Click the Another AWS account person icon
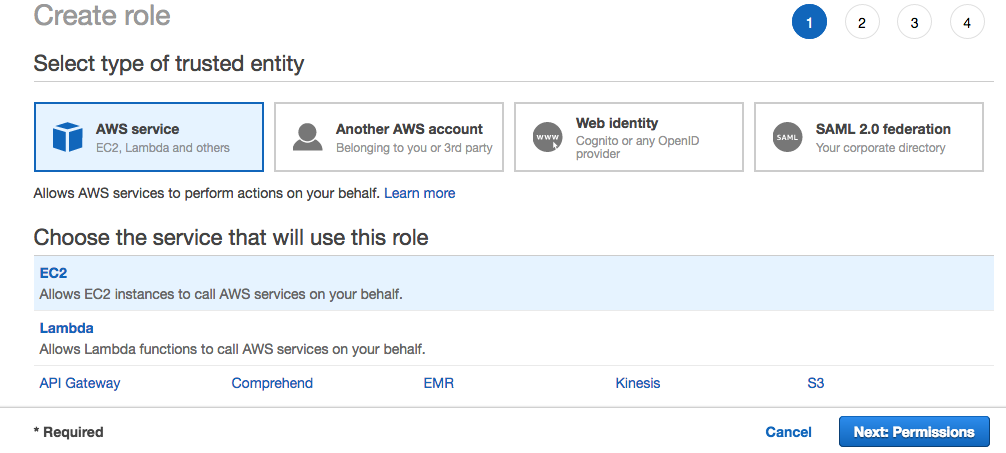The height and width of the screenshot is (453, 1006). point(307,137)
